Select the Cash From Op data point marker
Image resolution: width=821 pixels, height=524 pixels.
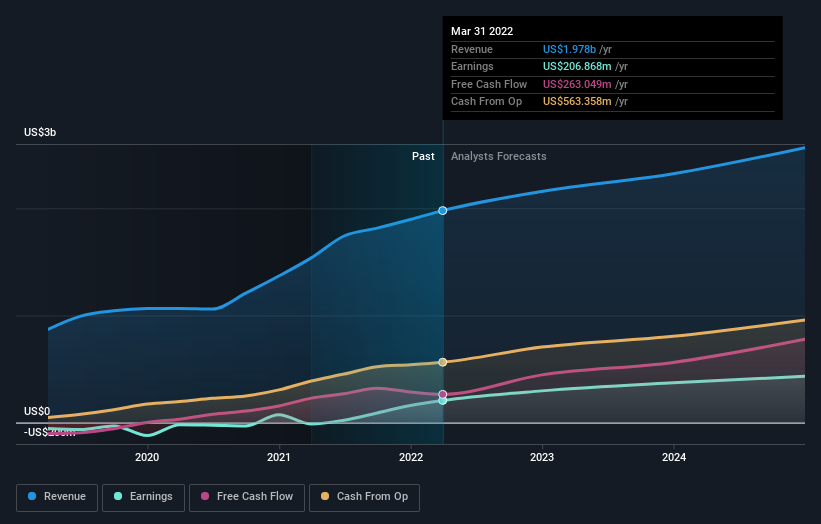coord(442,362)
